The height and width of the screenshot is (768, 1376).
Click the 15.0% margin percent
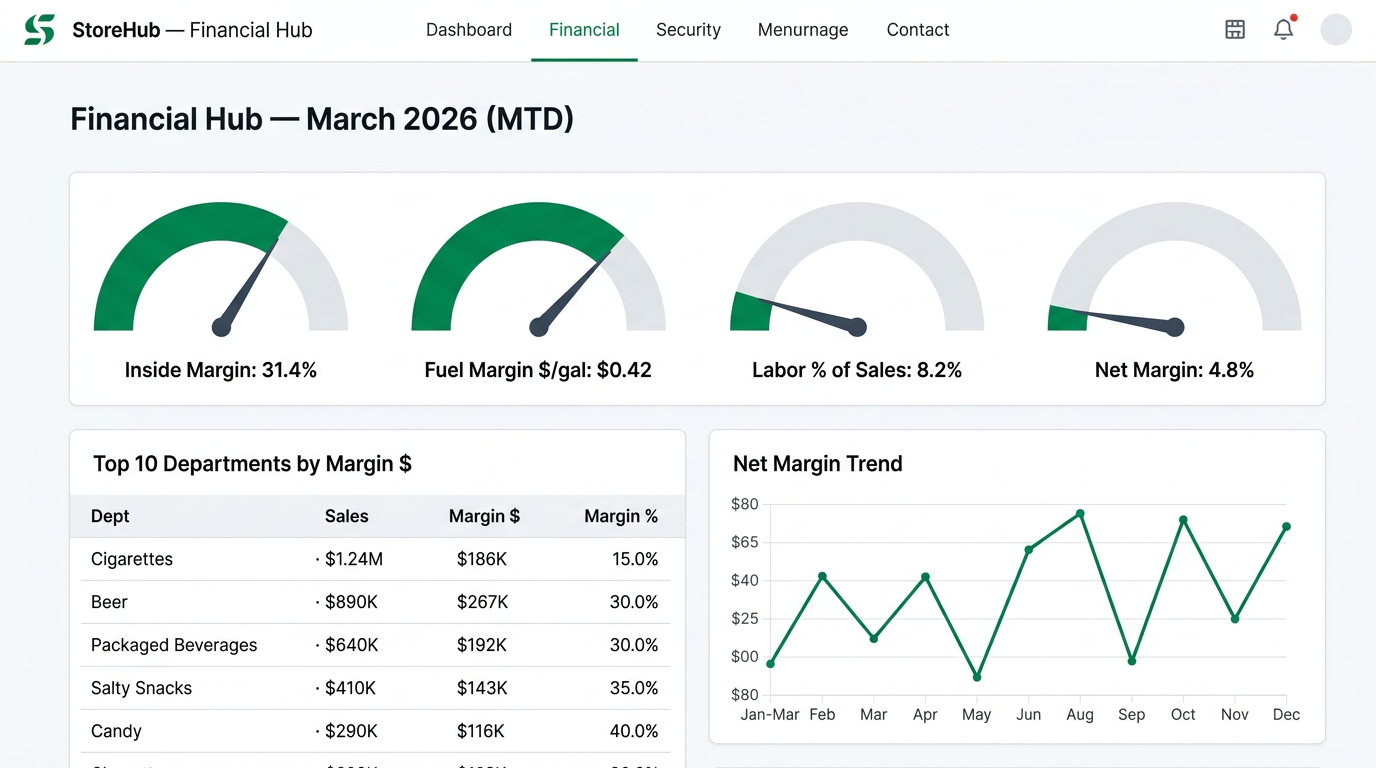(x=635, y=559)
